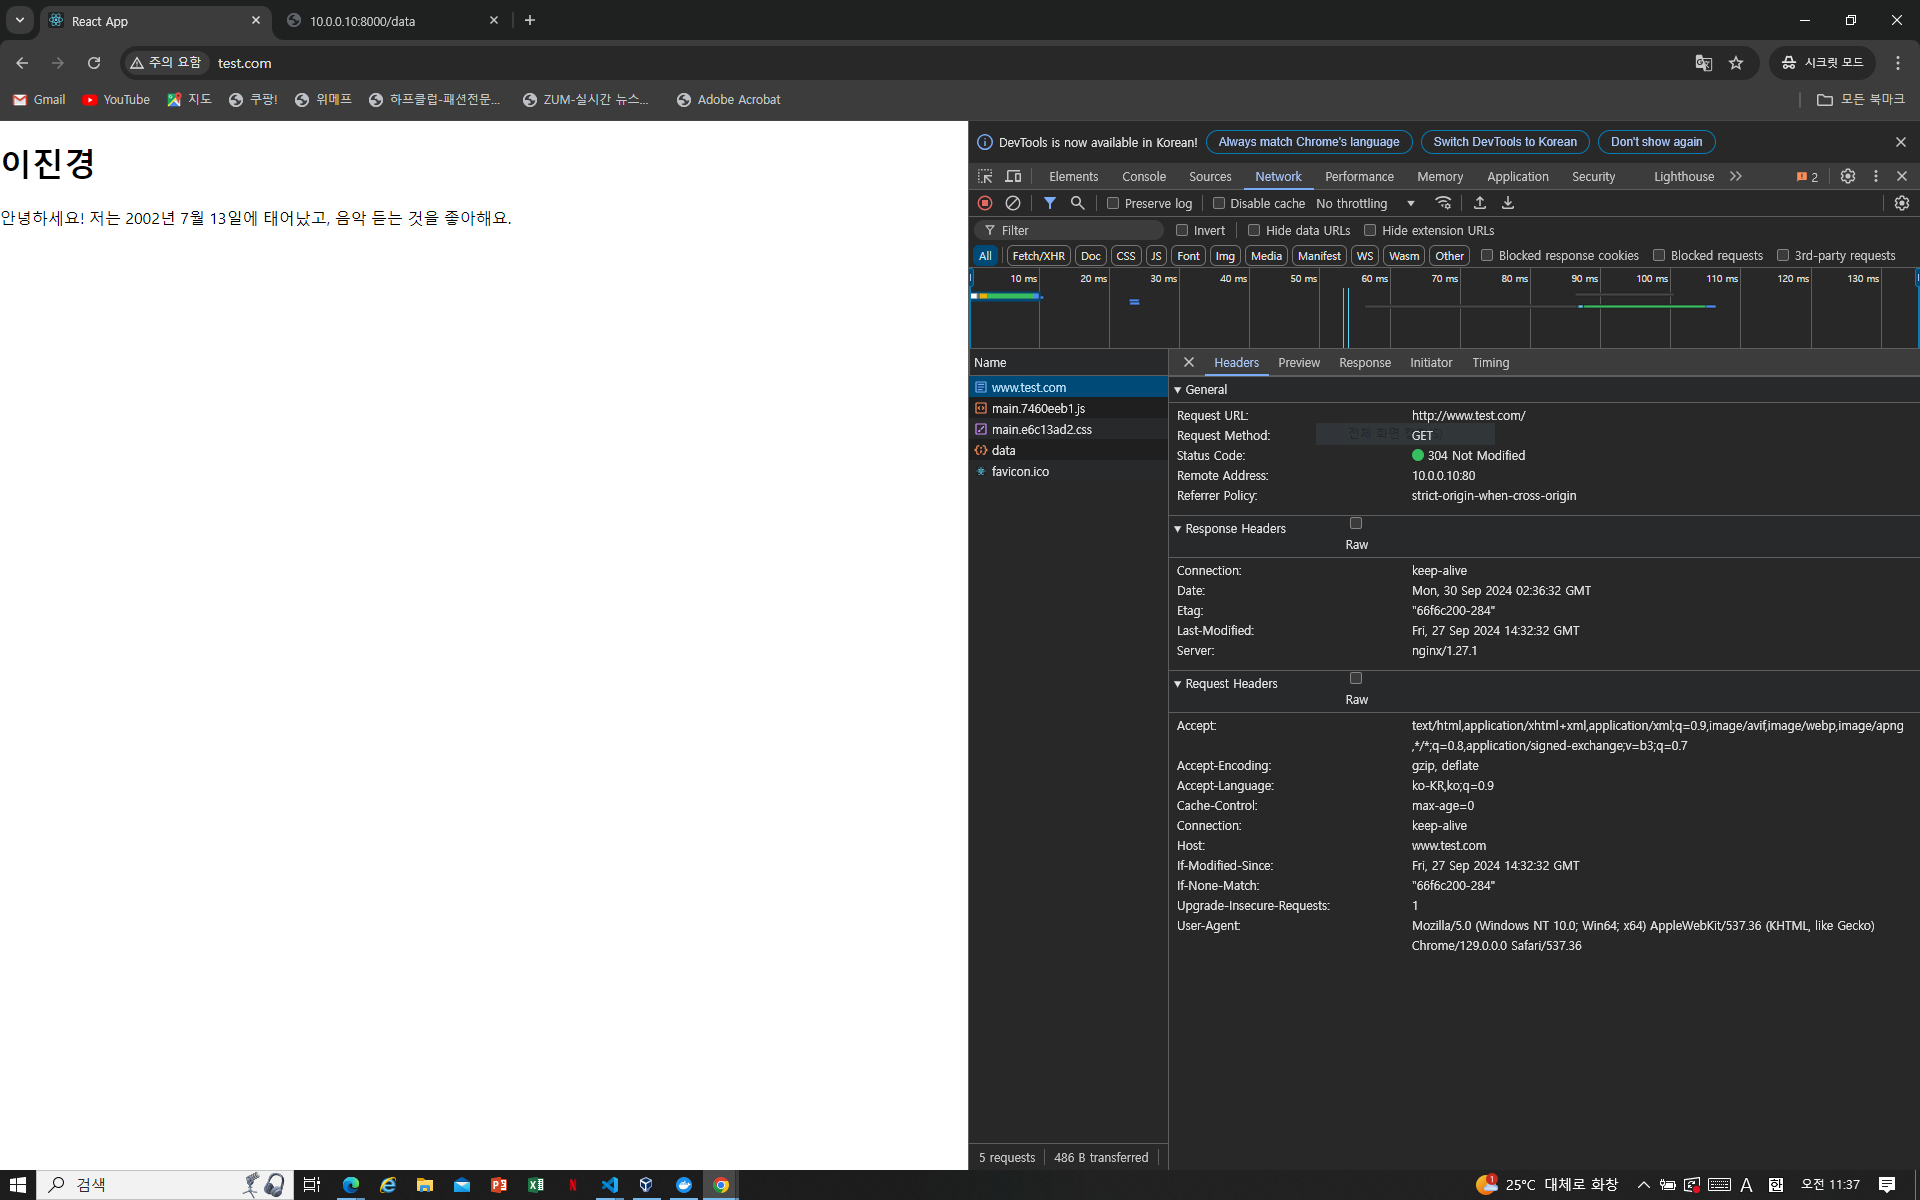Check Disable cache option
1920x1200 pixels.
(1219, 203)
